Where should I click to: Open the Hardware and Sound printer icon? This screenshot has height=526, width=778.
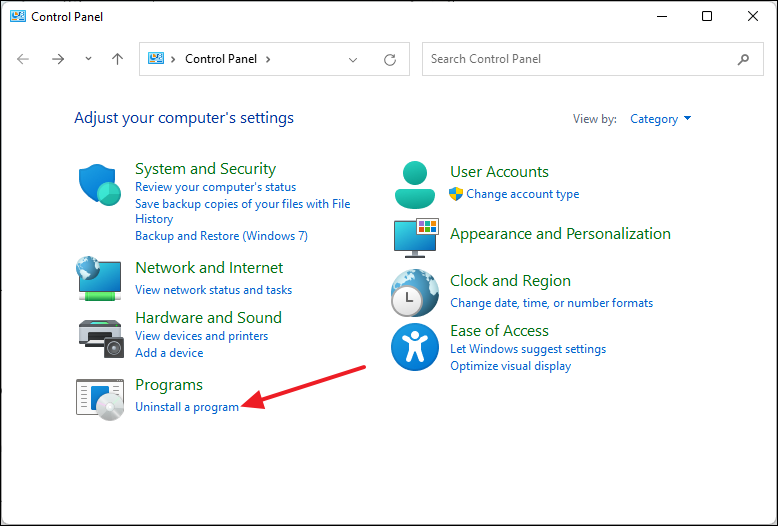tap(101, 338)
